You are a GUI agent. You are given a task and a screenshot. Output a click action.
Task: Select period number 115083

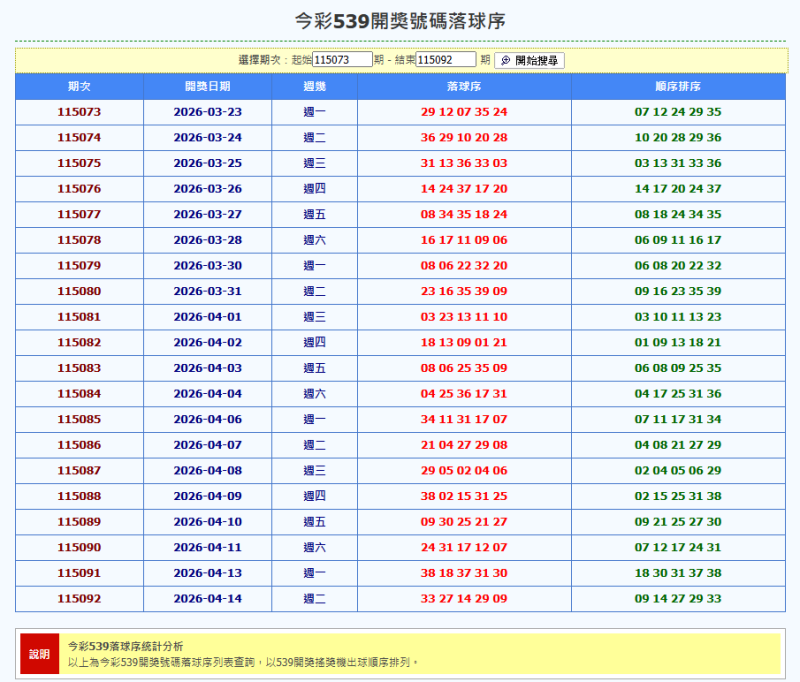click(79, 368)
